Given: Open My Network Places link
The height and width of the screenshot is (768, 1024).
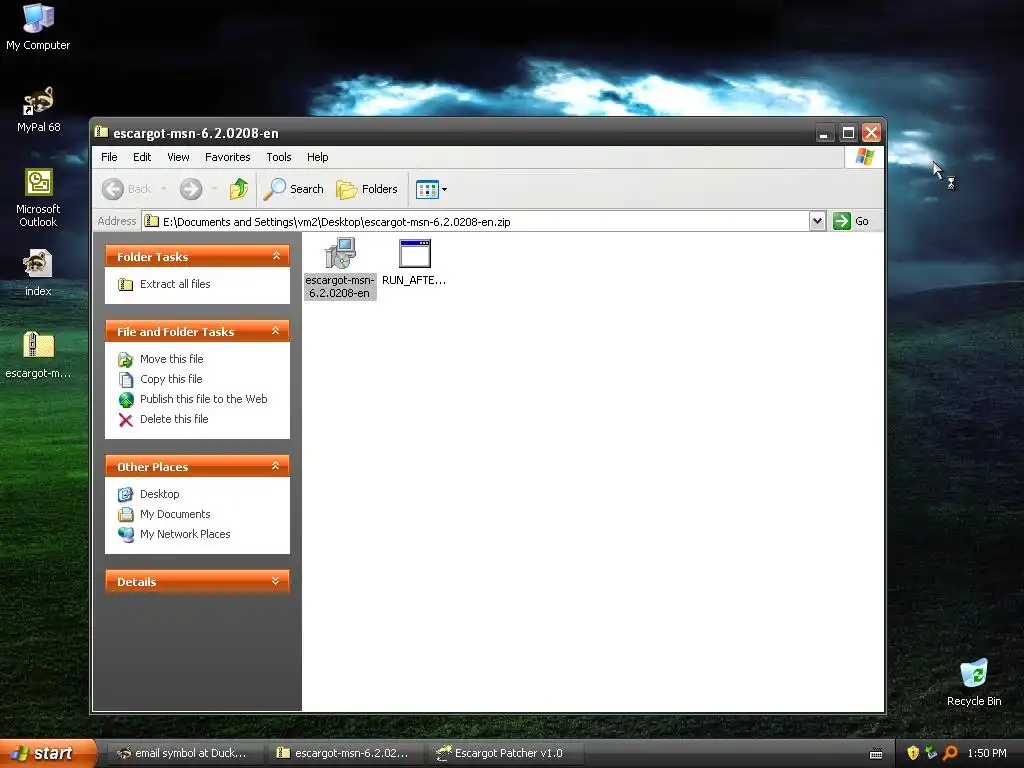Looking at the screenshot, I should [185, 534].
